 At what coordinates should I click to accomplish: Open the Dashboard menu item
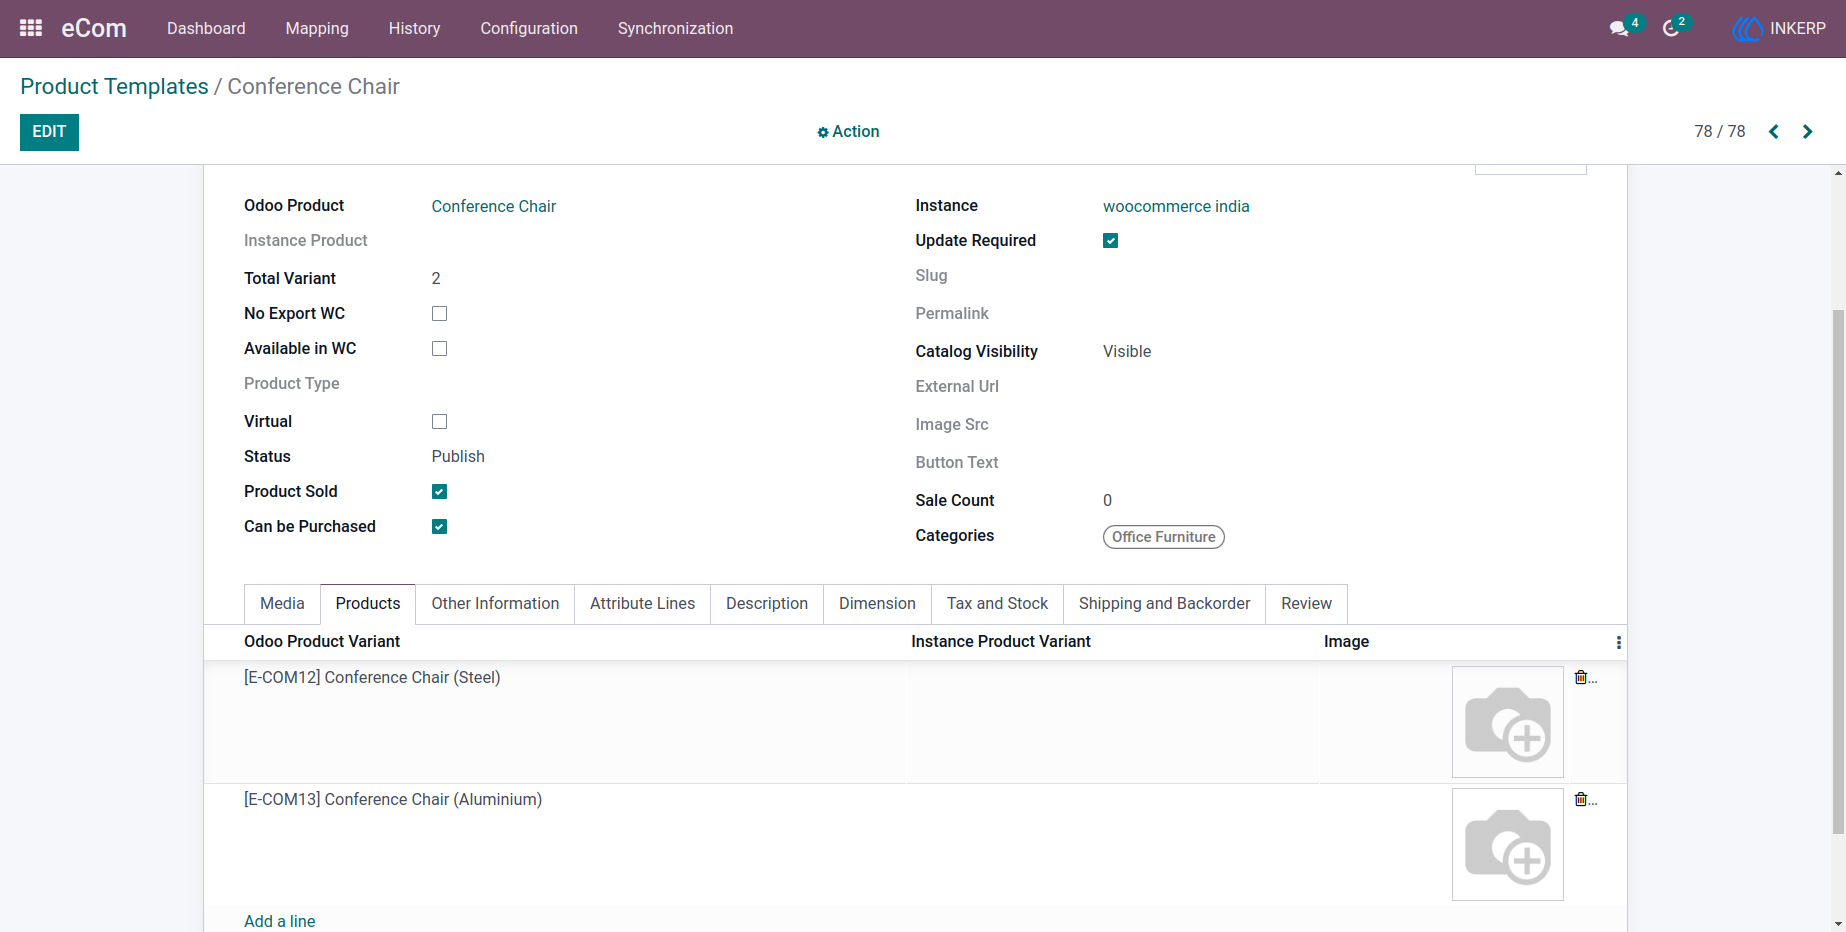pyautogui.click(x=206, y=29)
